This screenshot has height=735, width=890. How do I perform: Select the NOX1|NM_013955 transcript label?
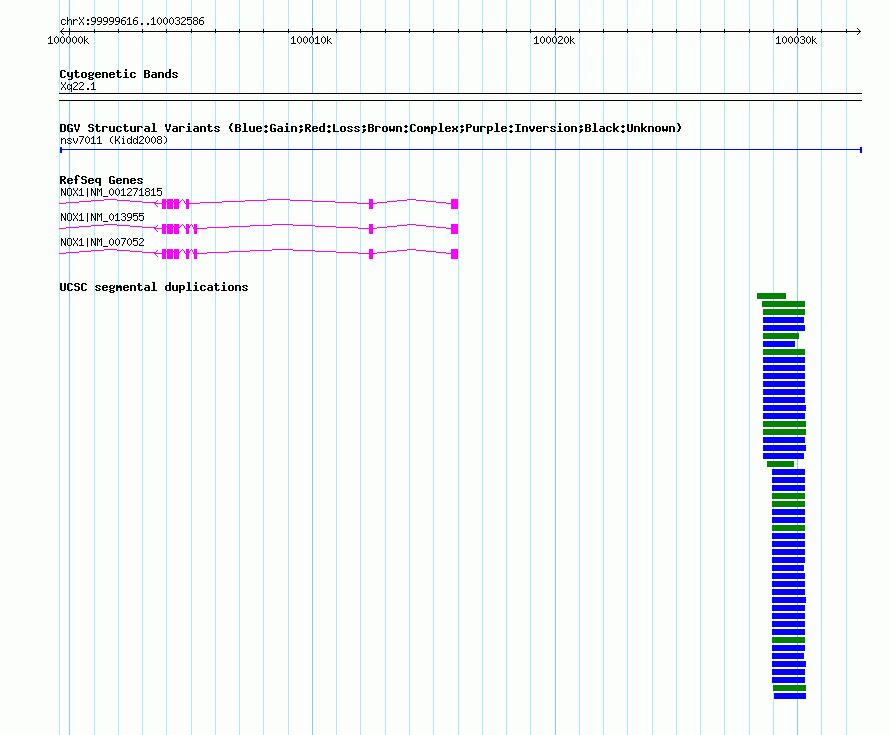(102, 217)
